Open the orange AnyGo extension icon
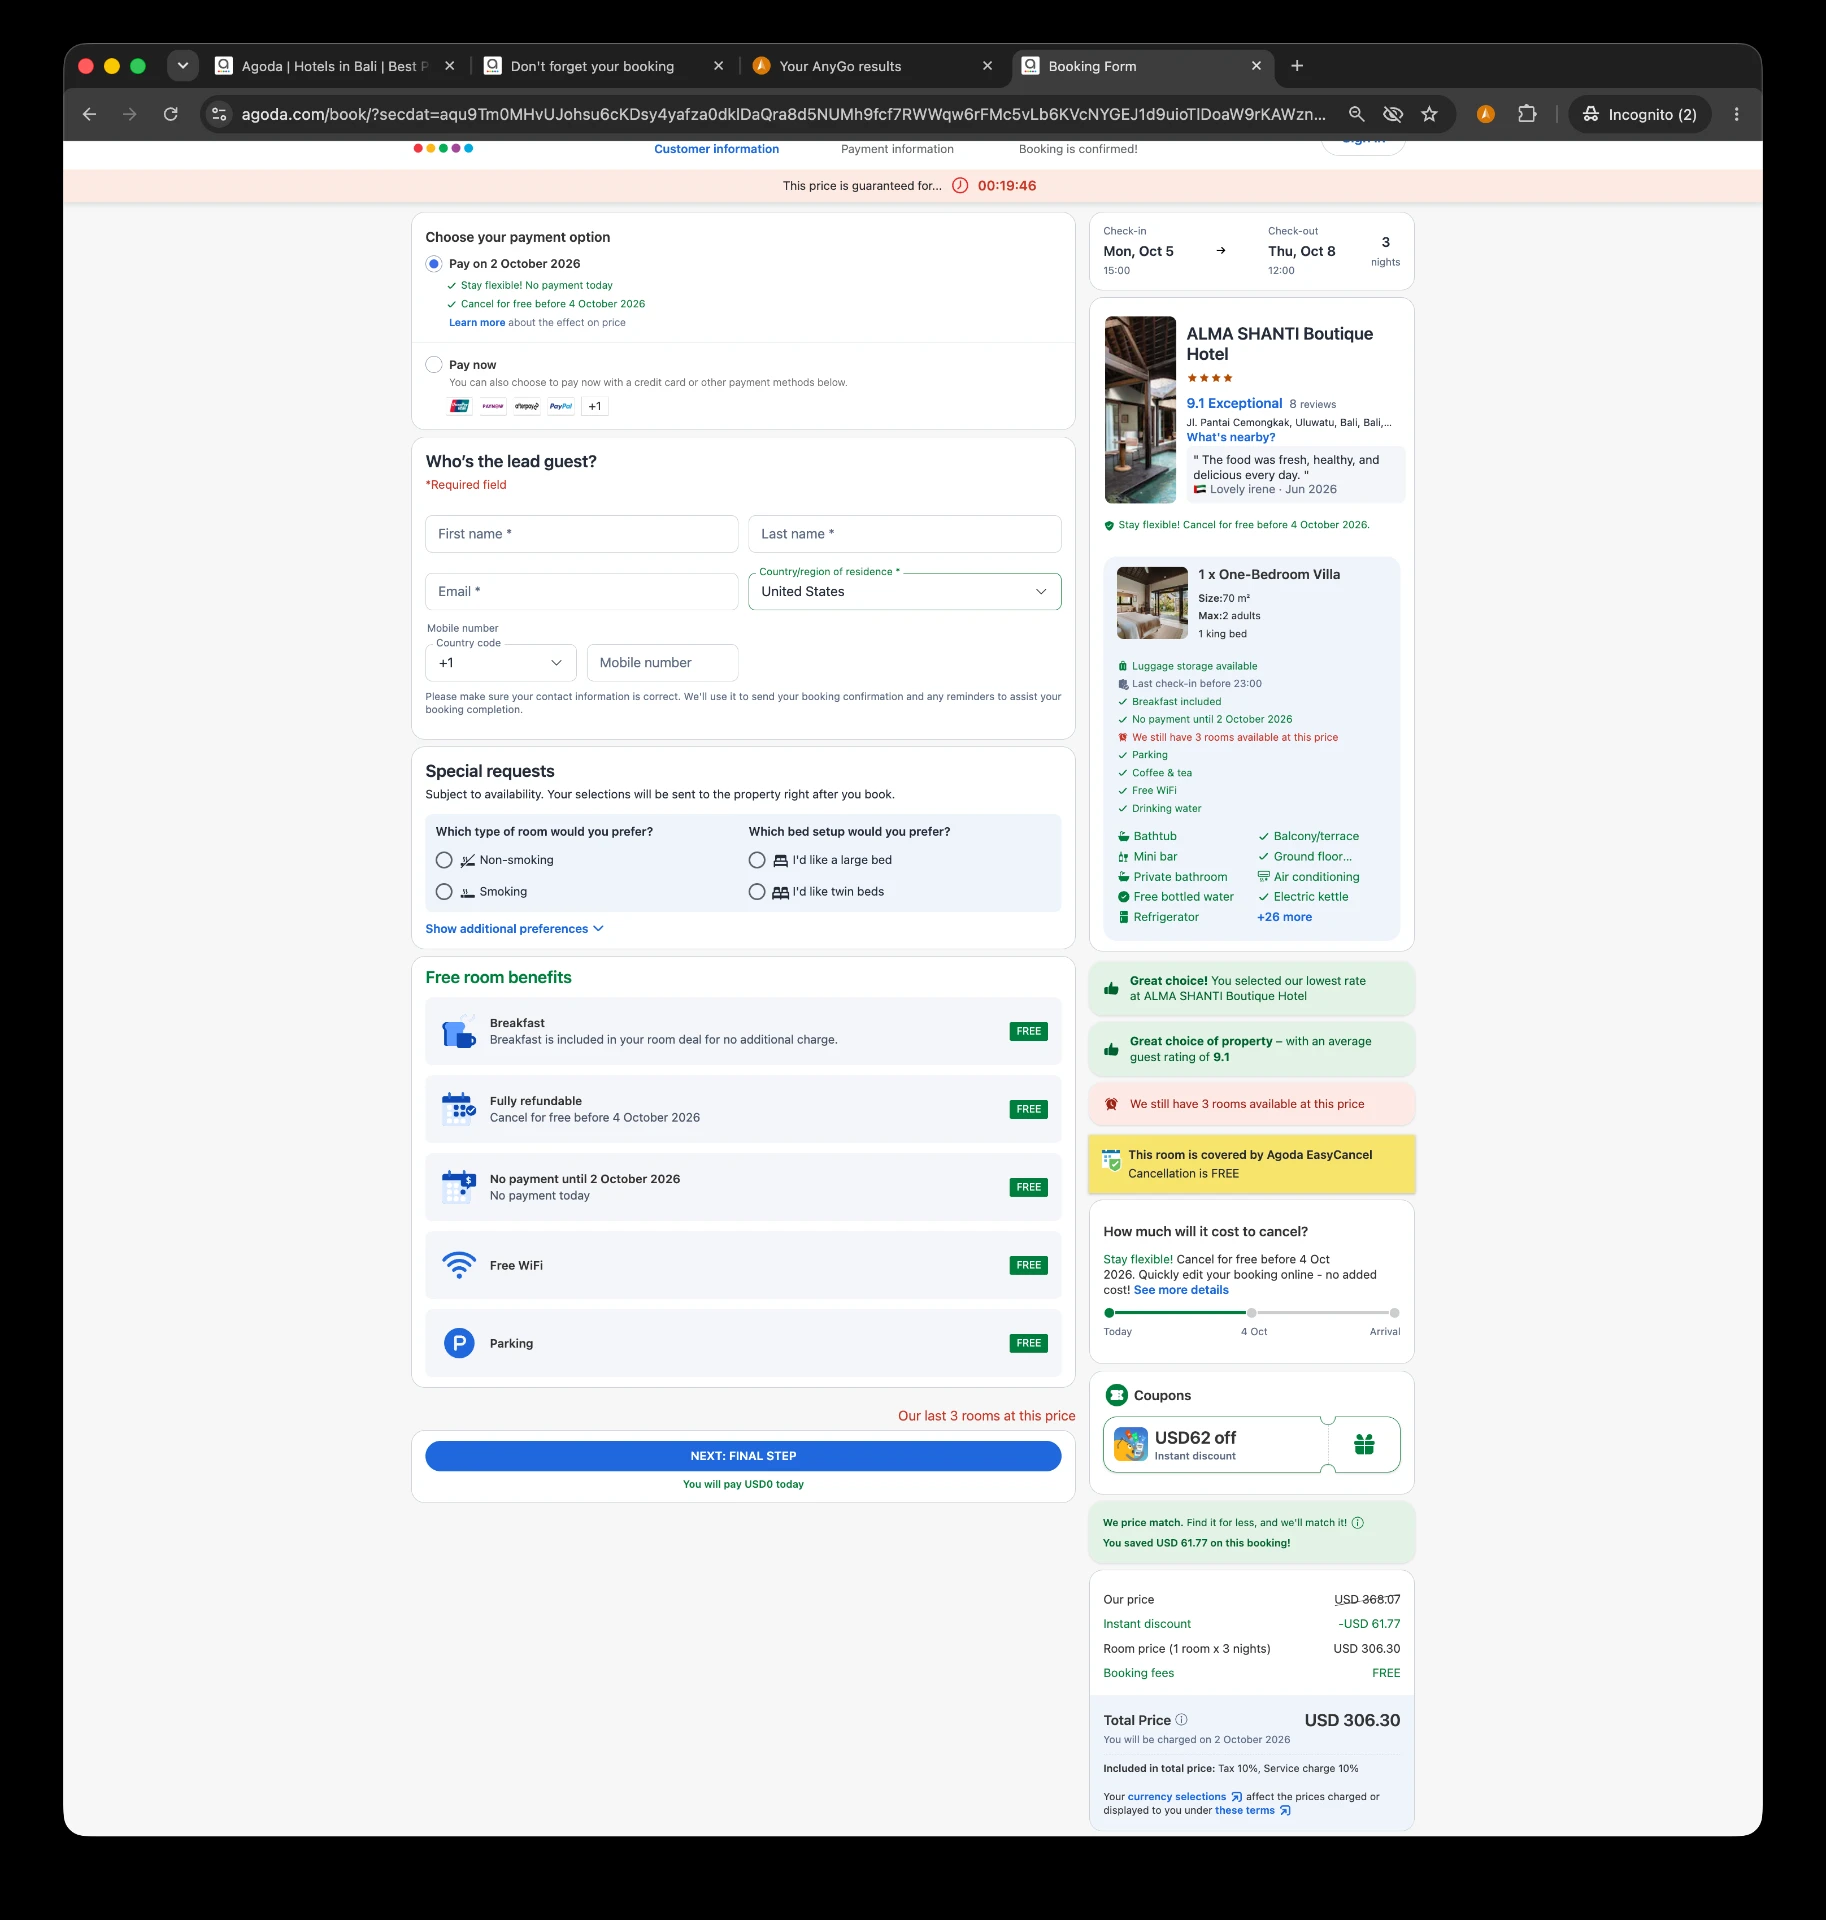This screenshot has width=1826, height=1920. [1486, 114]
